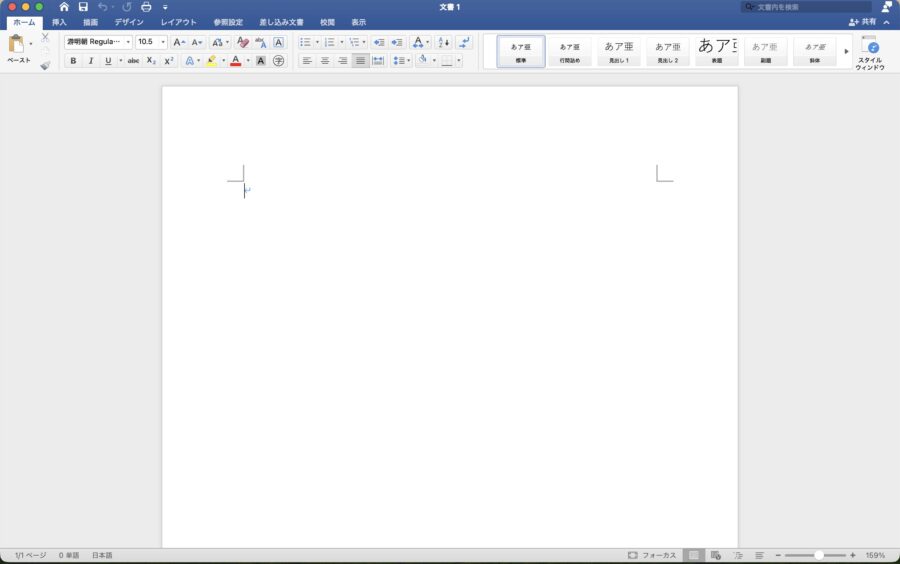The height and width of the screenshot is (564, 900).
Task: Save the document with floppy icon
Action: coord(83,7)
